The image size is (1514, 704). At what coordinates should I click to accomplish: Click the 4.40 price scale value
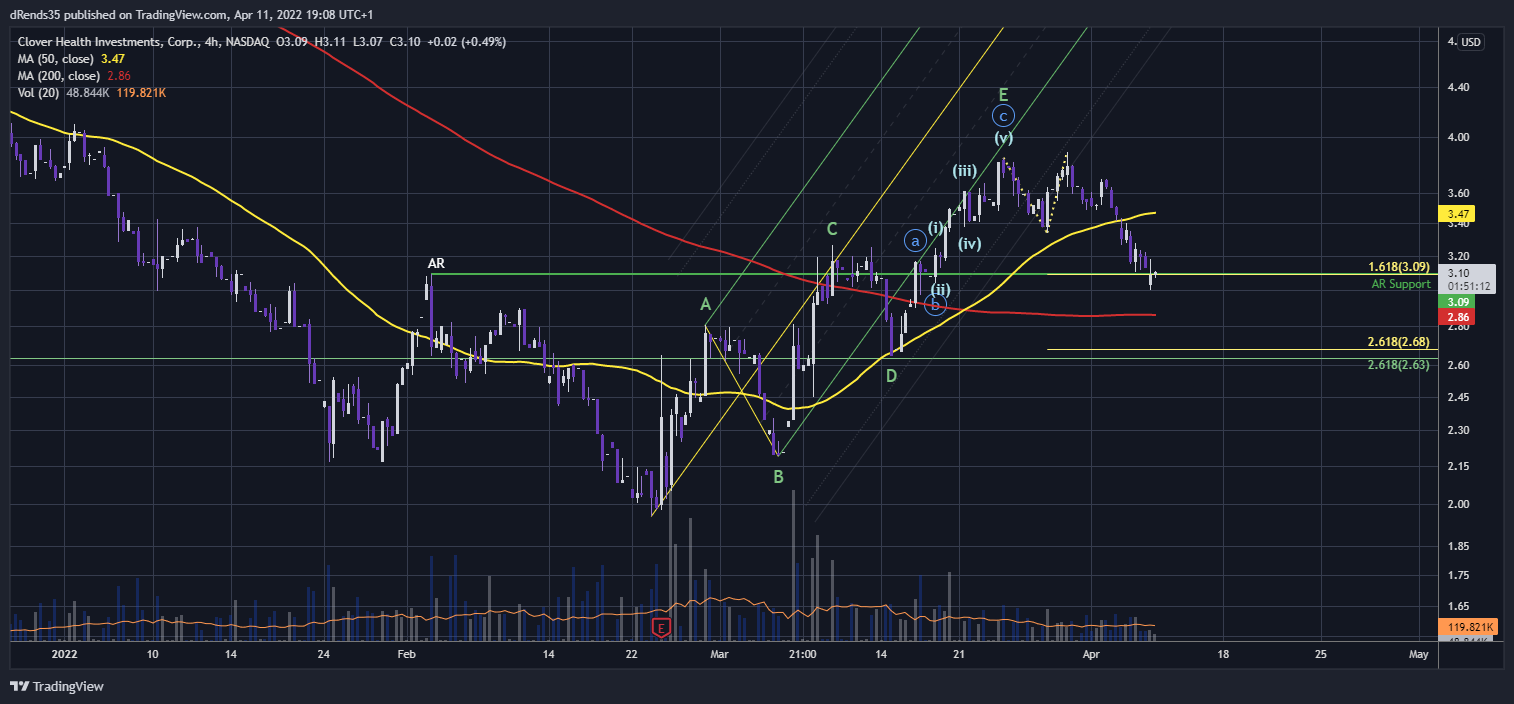[1458, 87]
